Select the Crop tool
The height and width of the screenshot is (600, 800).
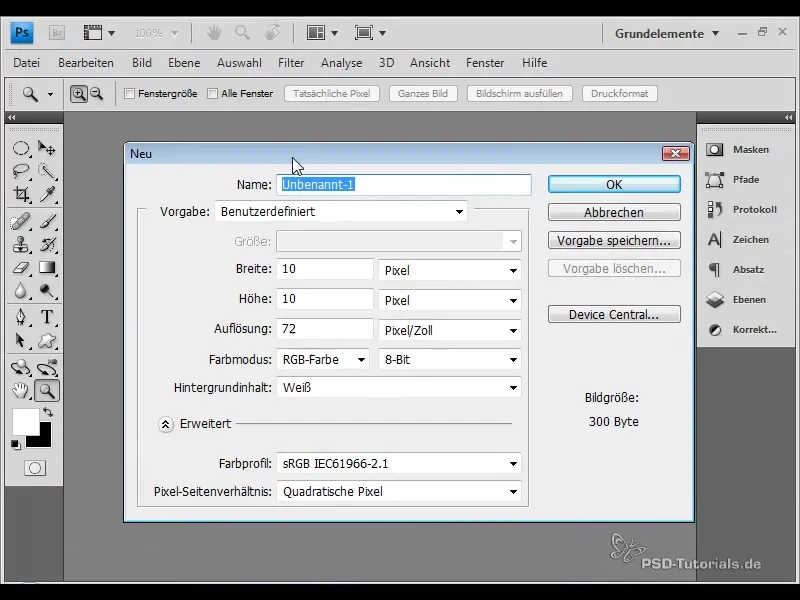point(21,194)
